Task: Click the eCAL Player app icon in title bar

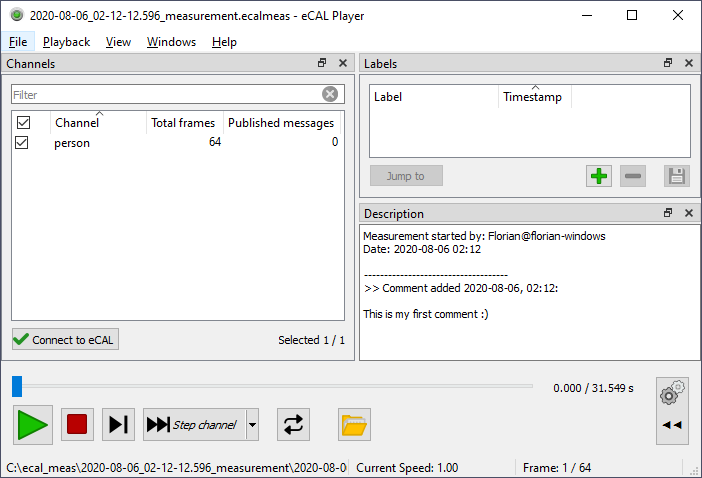Action: point(17,15)
